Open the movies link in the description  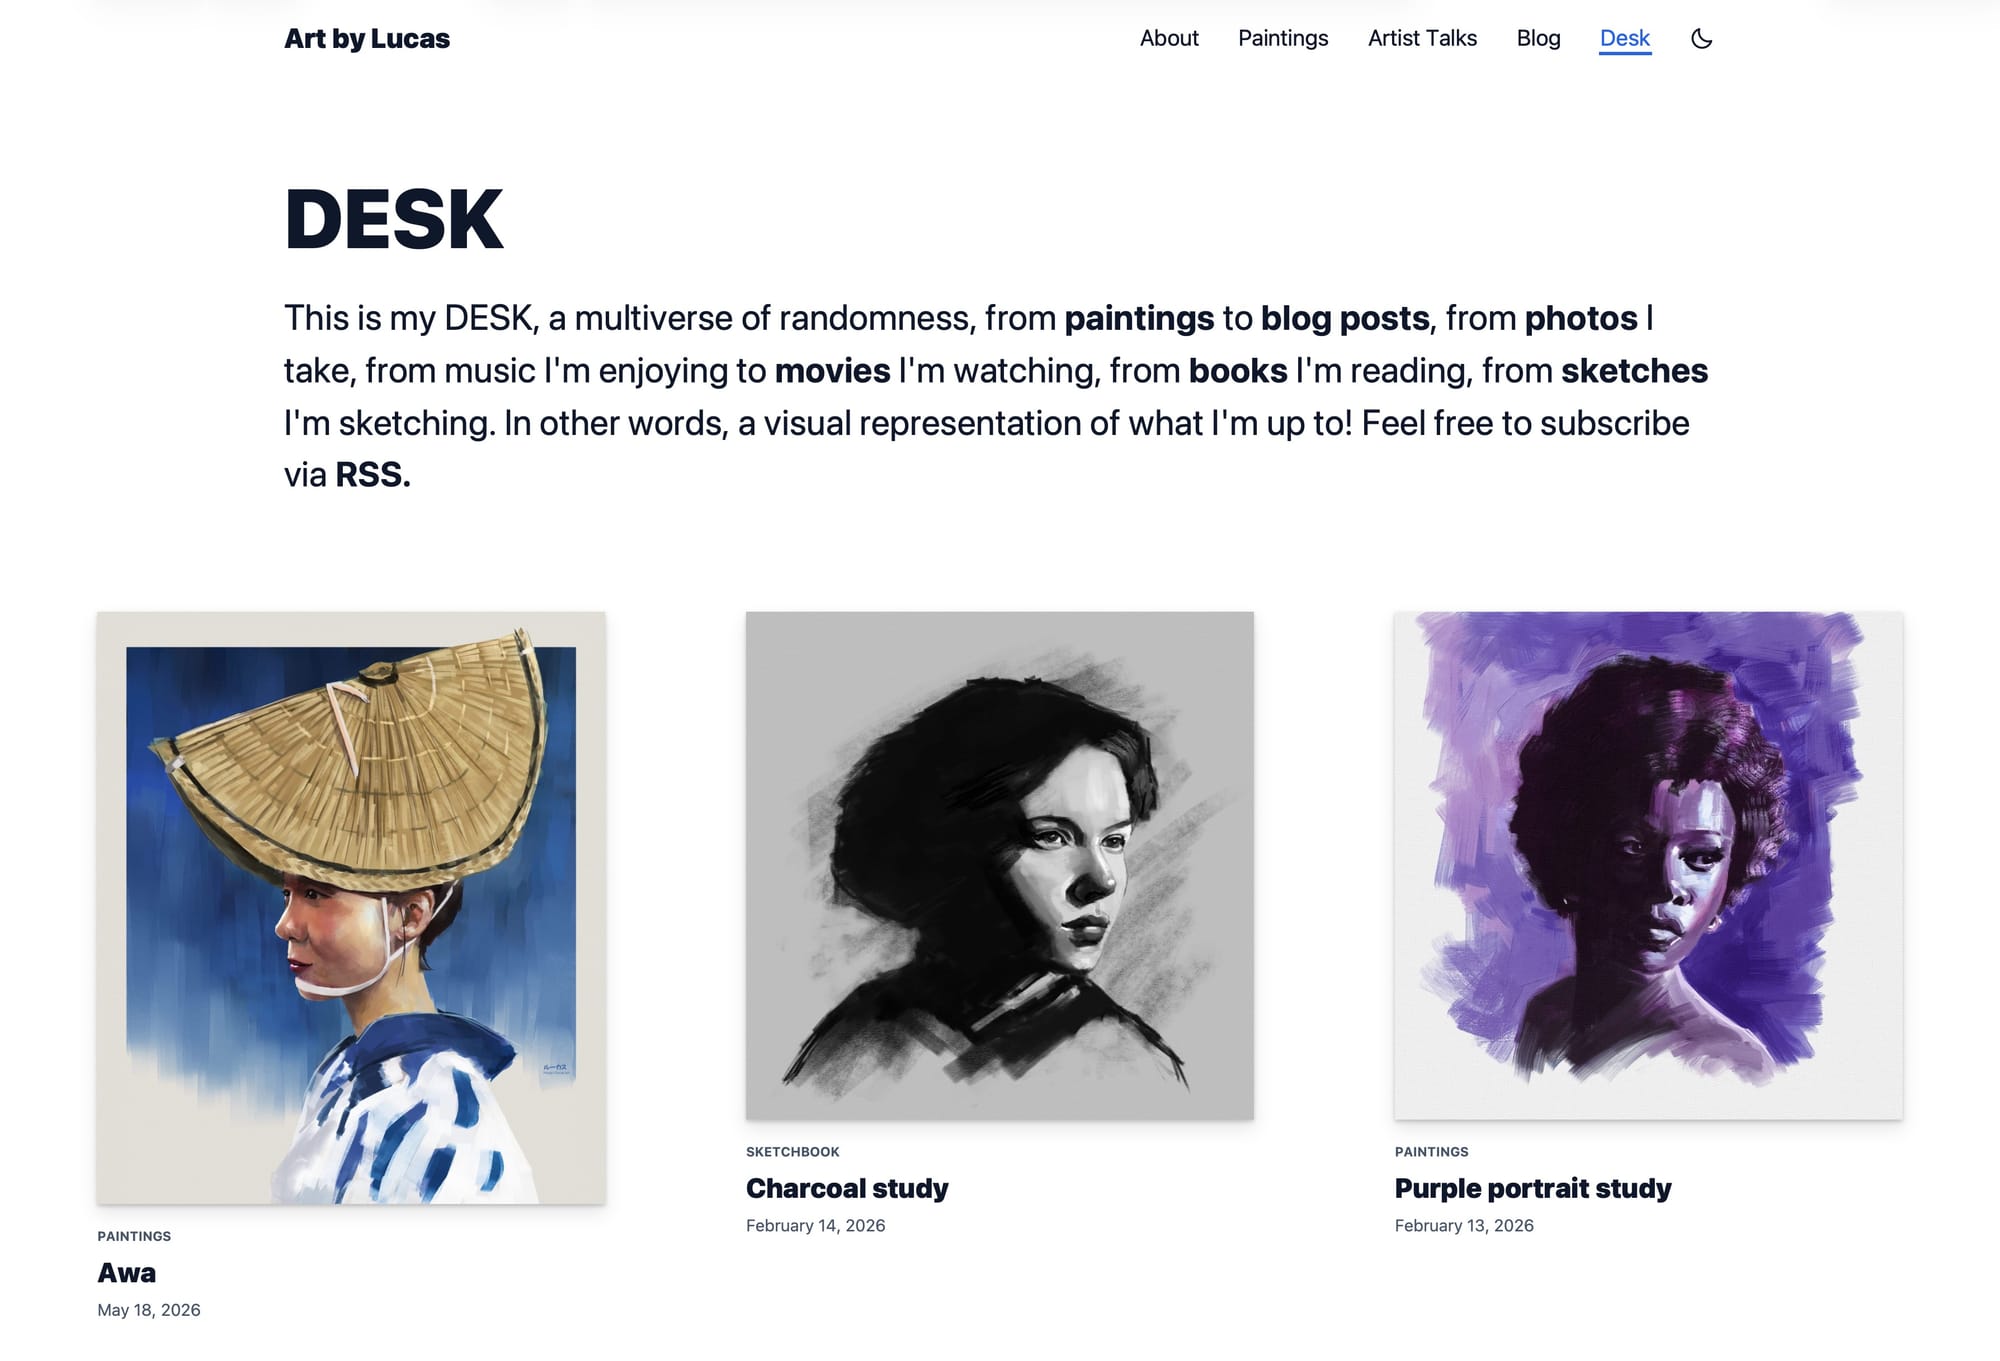coord(832,371)
